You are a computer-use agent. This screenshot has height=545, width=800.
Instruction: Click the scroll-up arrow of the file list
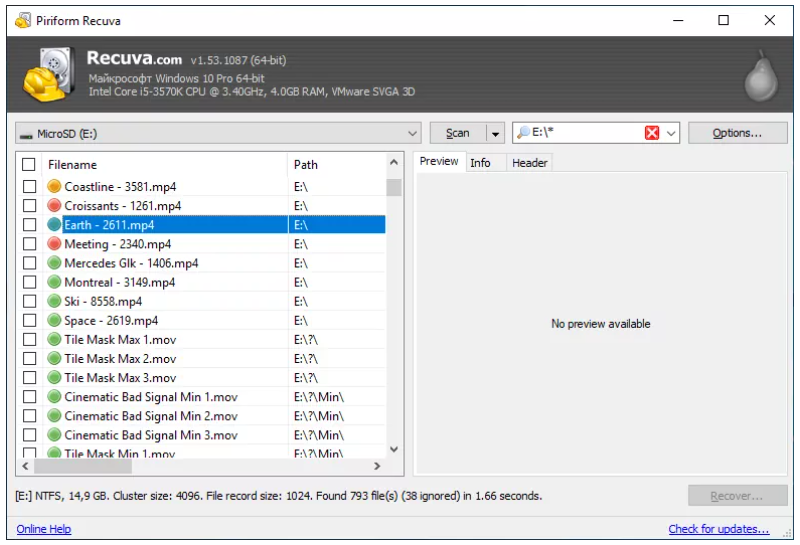coord(394,162)
